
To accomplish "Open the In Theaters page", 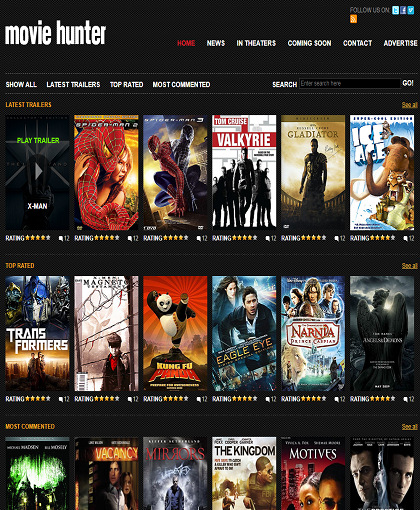I will point(256,43).
